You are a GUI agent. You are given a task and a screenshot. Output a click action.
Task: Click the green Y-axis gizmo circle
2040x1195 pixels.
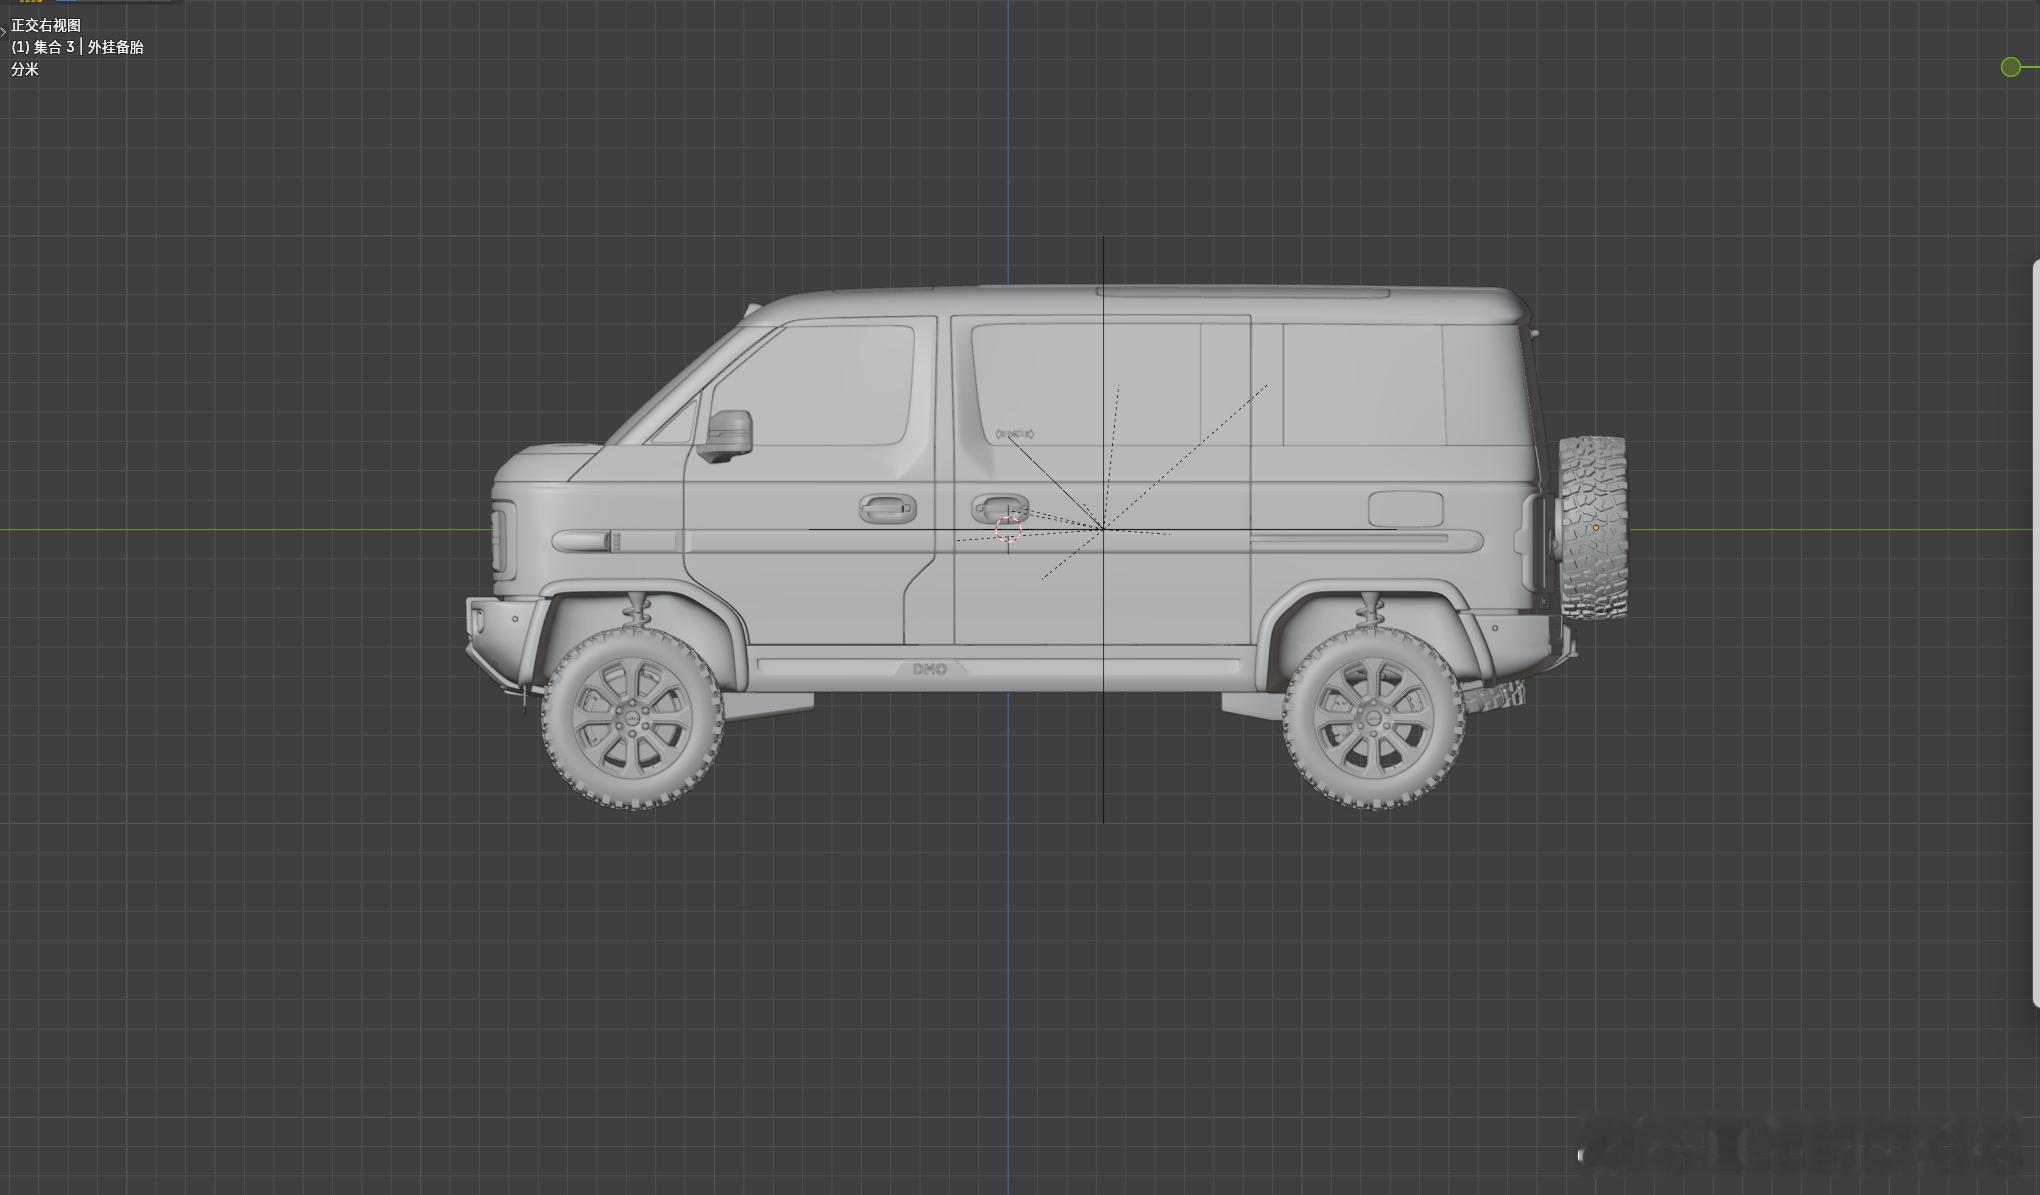coord(2010,67)
